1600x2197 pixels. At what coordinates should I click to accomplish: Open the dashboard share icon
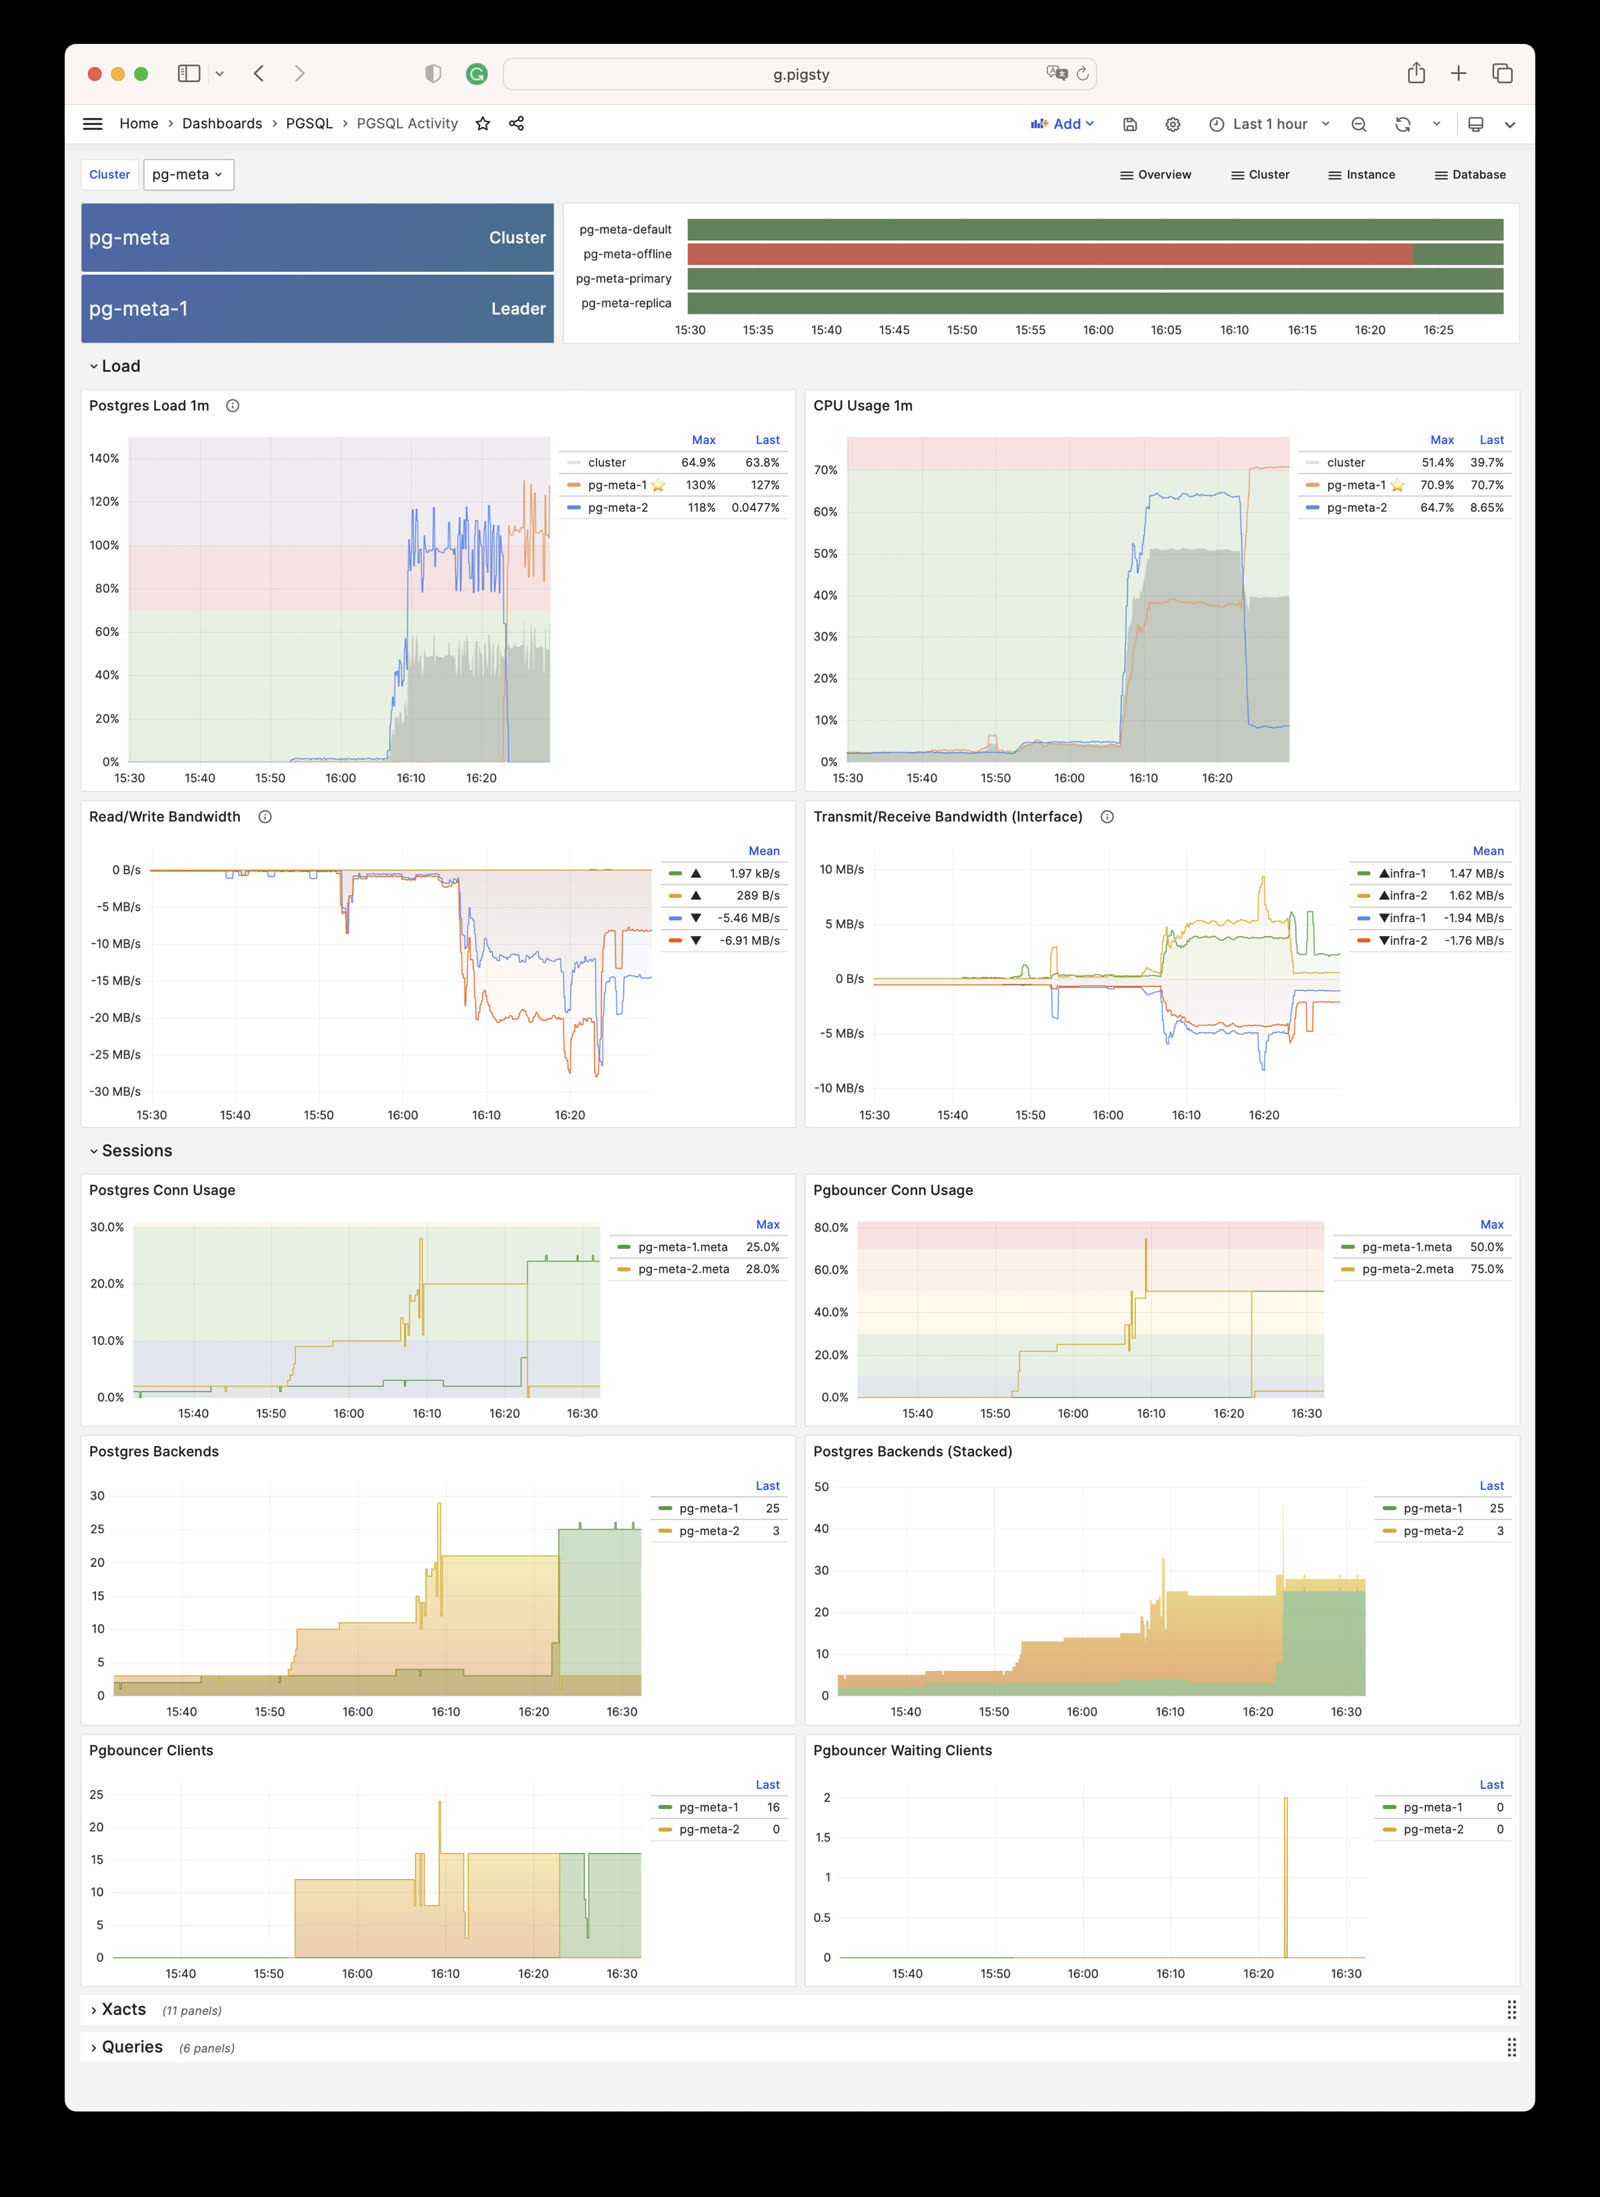[517, 123]
